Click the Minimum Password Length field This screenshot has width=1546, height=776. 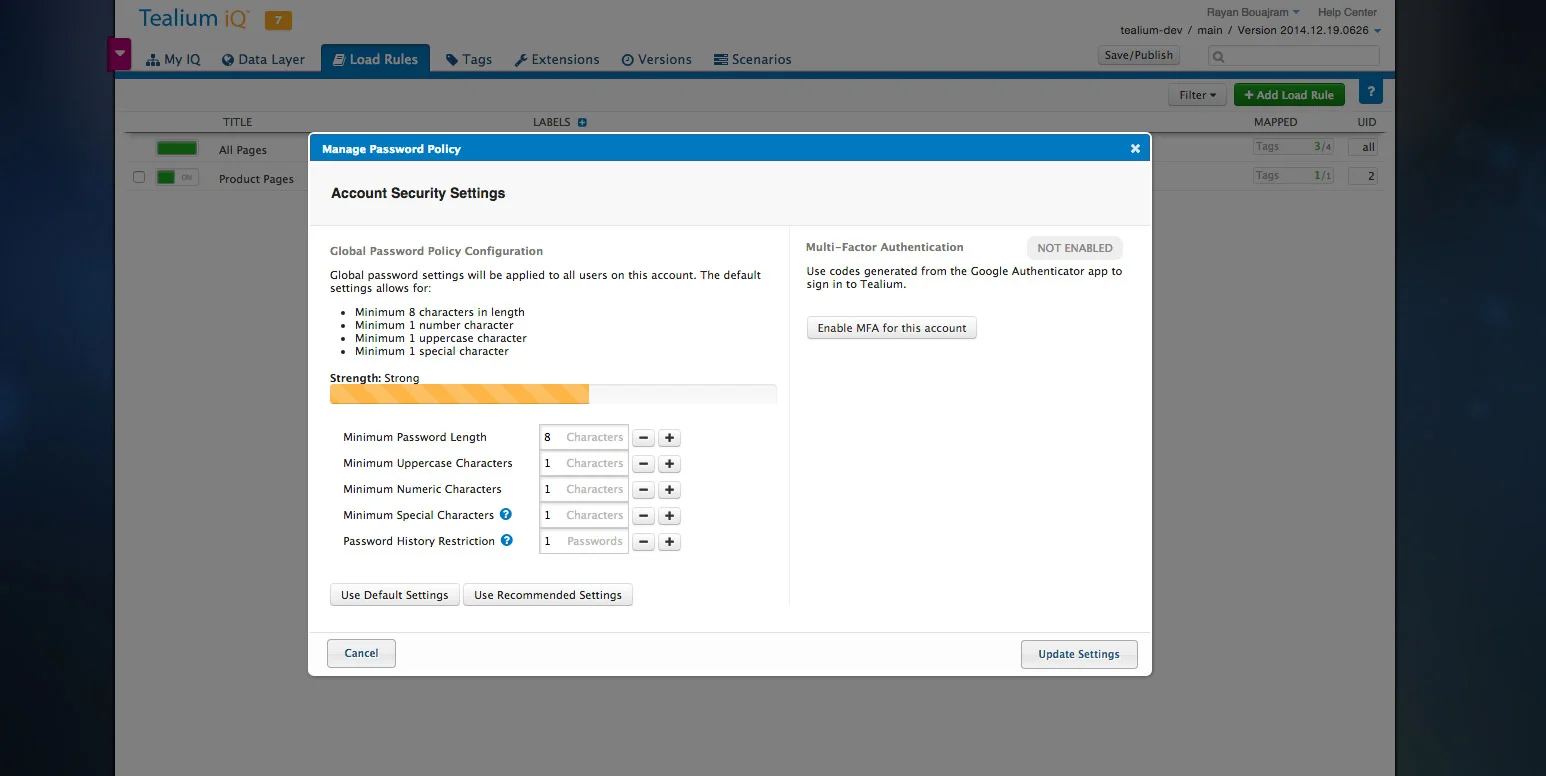584,437
